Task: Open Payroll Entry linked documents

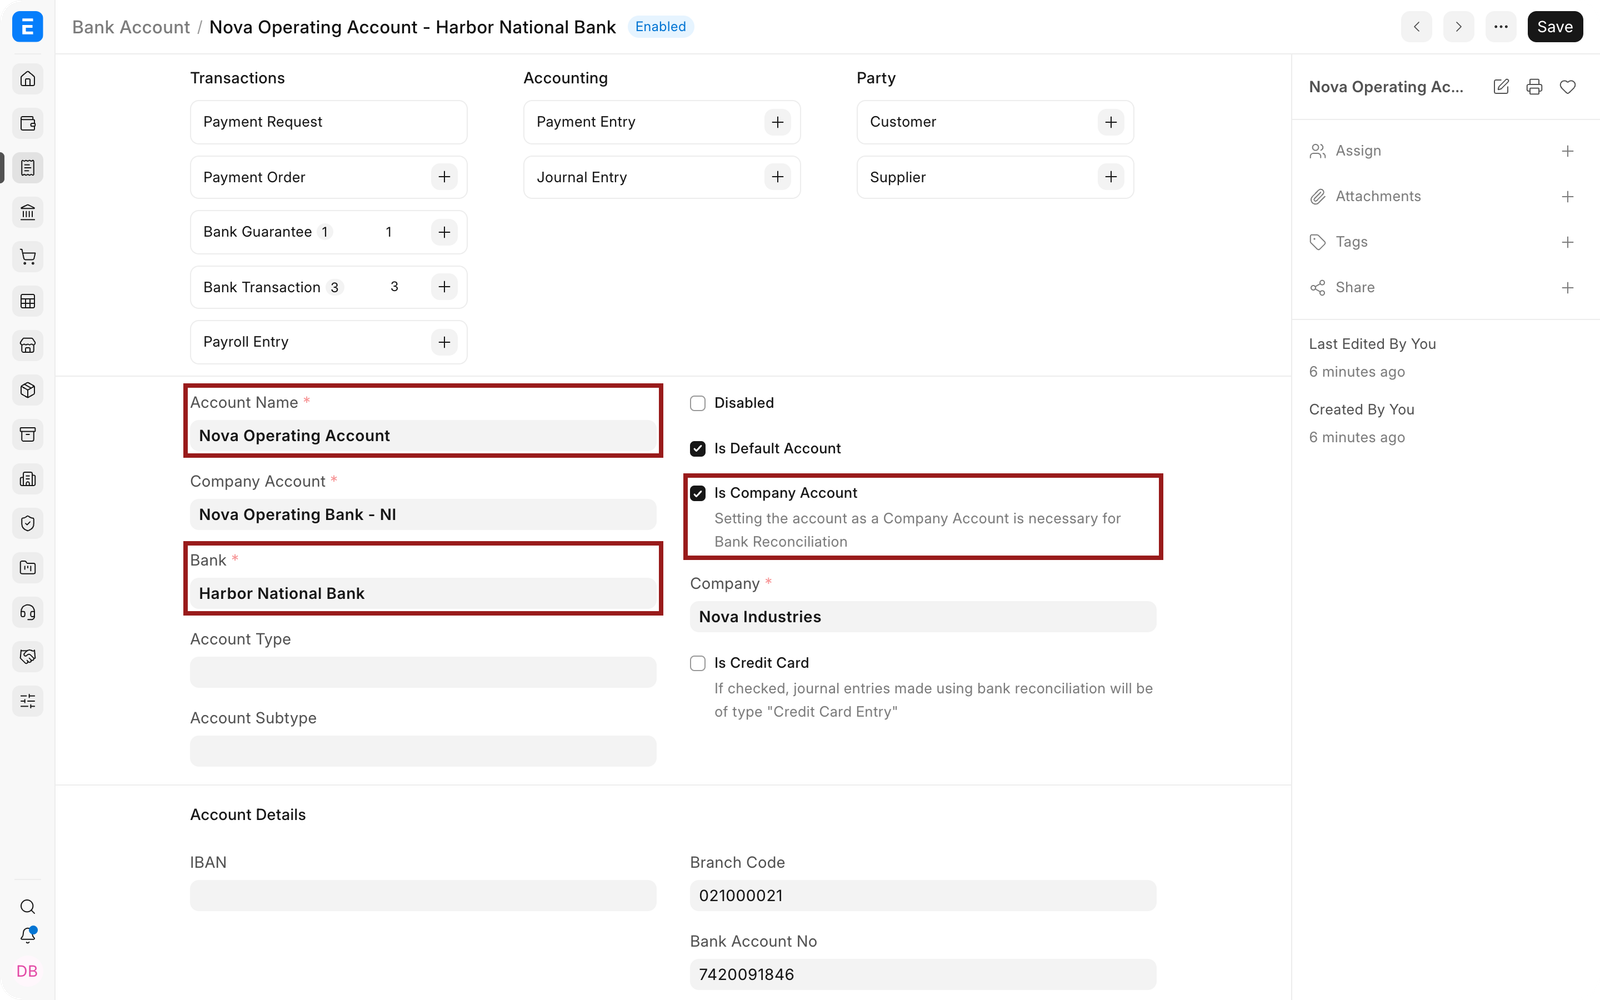Action: tap(246, 342)
